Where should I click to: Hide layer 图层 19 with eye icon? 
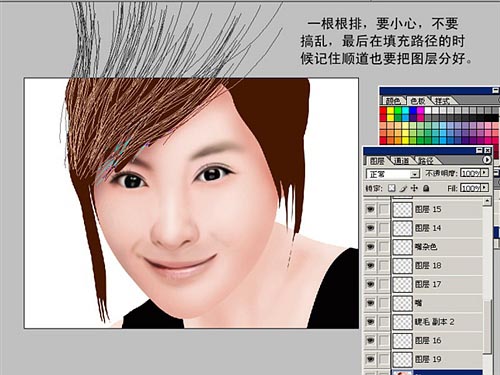pyautogui.click(x=370, y=359)
